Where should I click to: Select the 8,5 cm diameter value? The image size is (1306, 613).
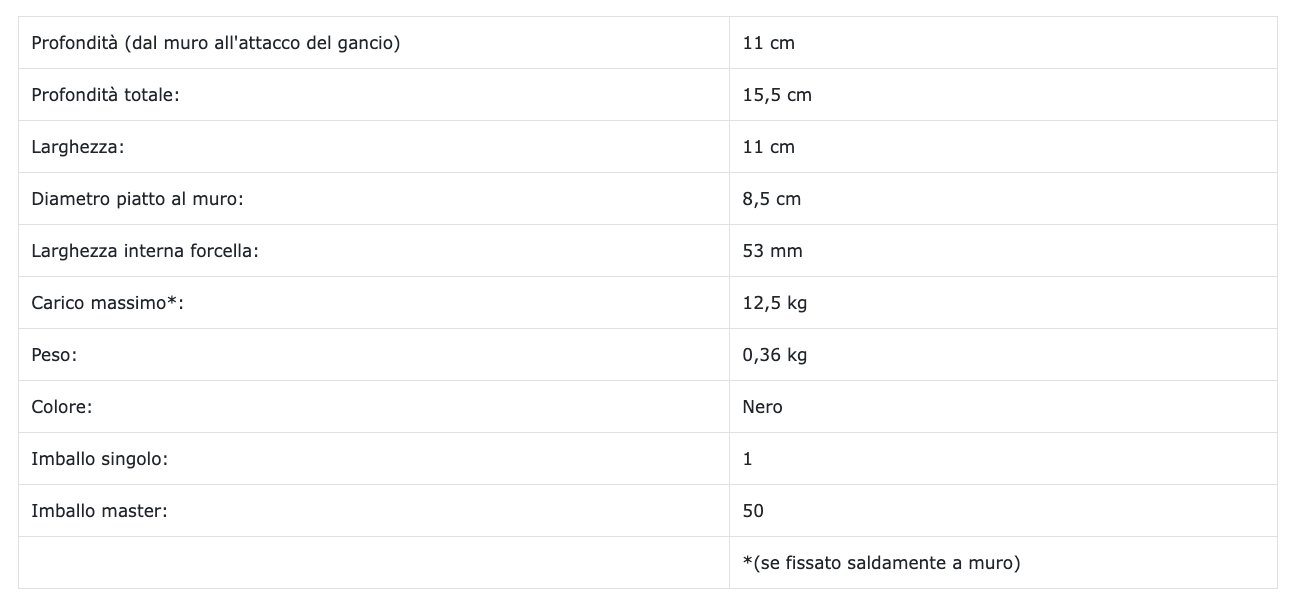772,199
